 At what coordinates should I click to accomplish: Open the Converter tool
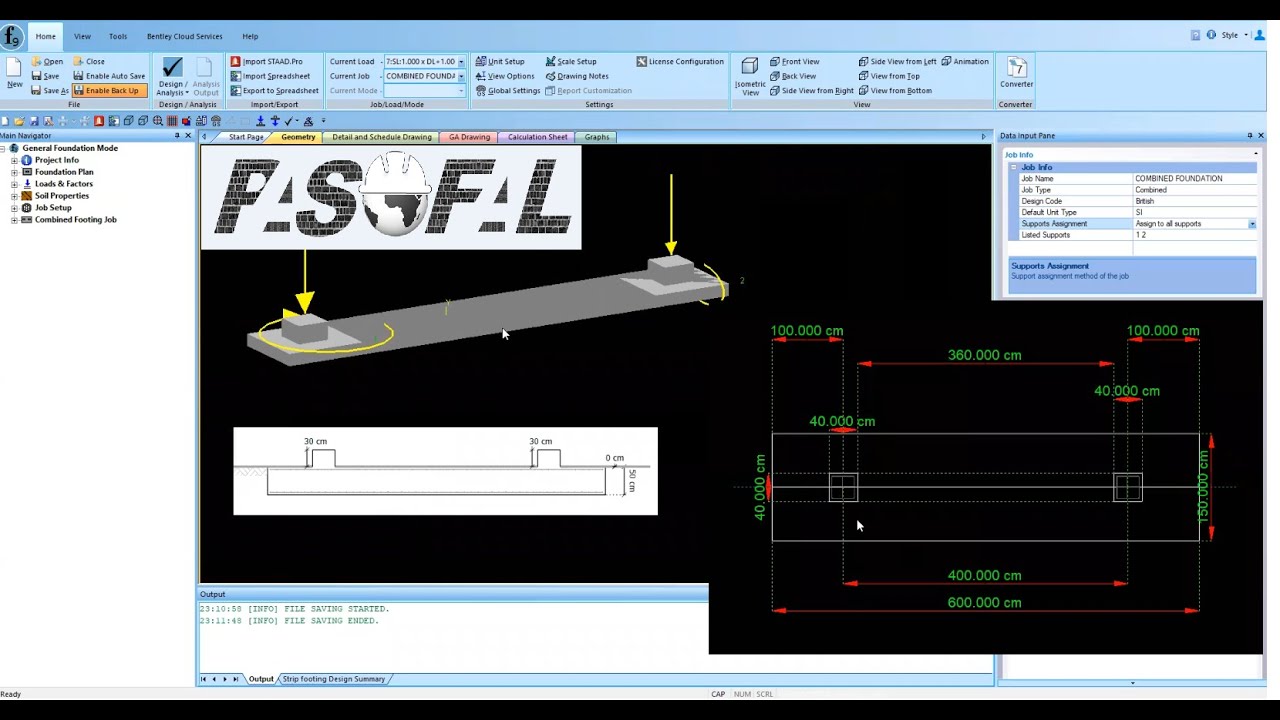[1016, 73]
